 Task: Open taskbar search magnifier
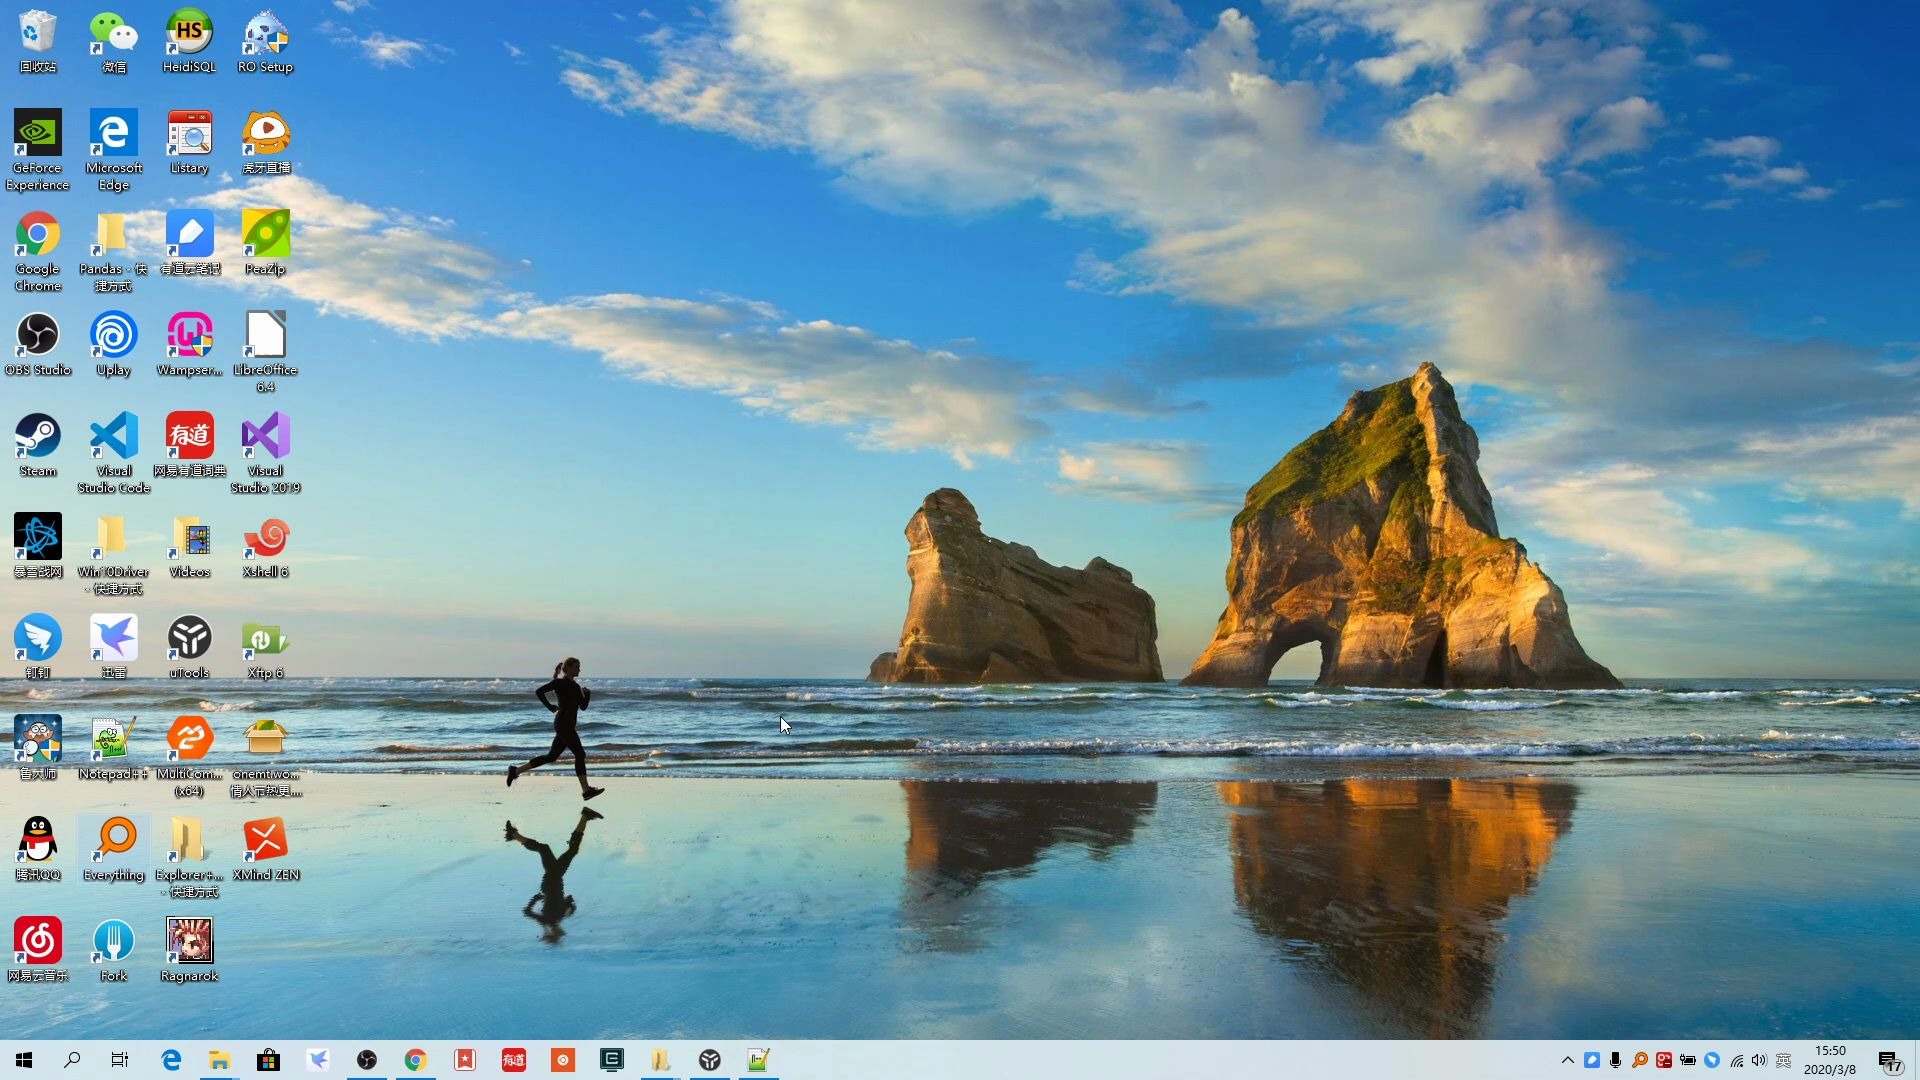[x=72, y=1060]
